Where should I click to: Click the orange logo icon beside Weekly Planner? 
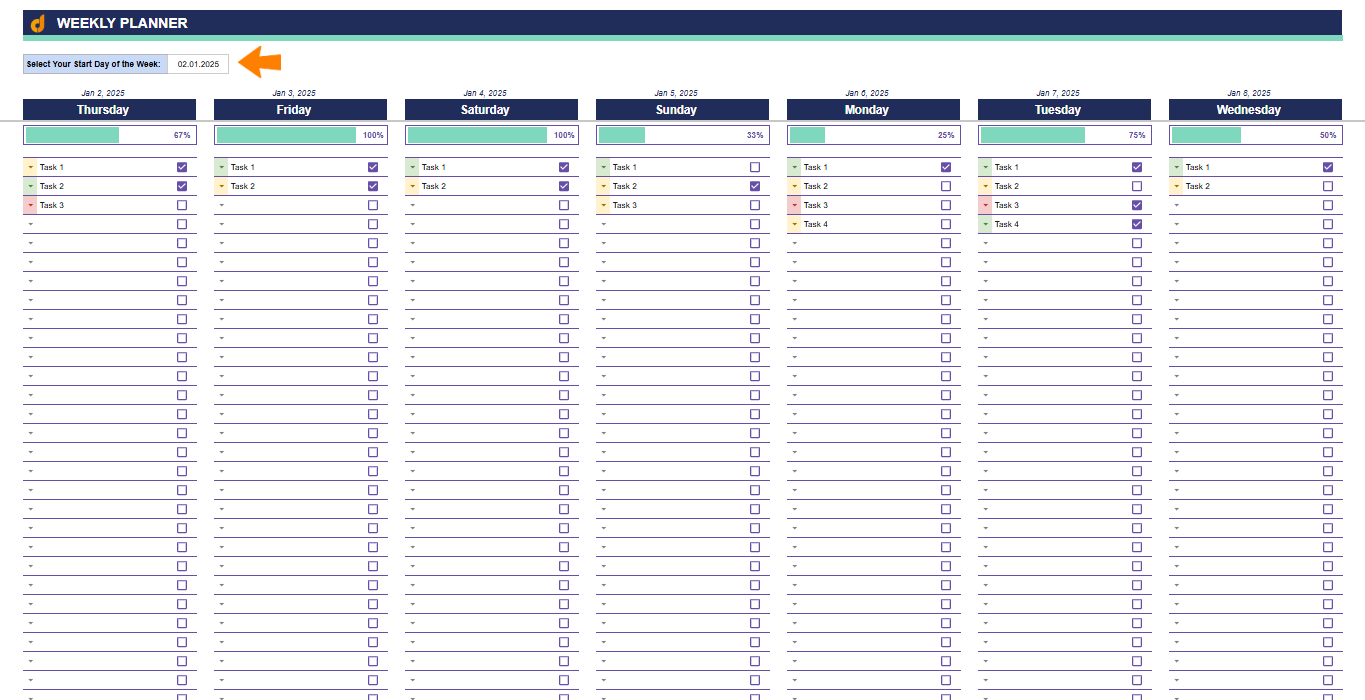[x=38, y=23]
